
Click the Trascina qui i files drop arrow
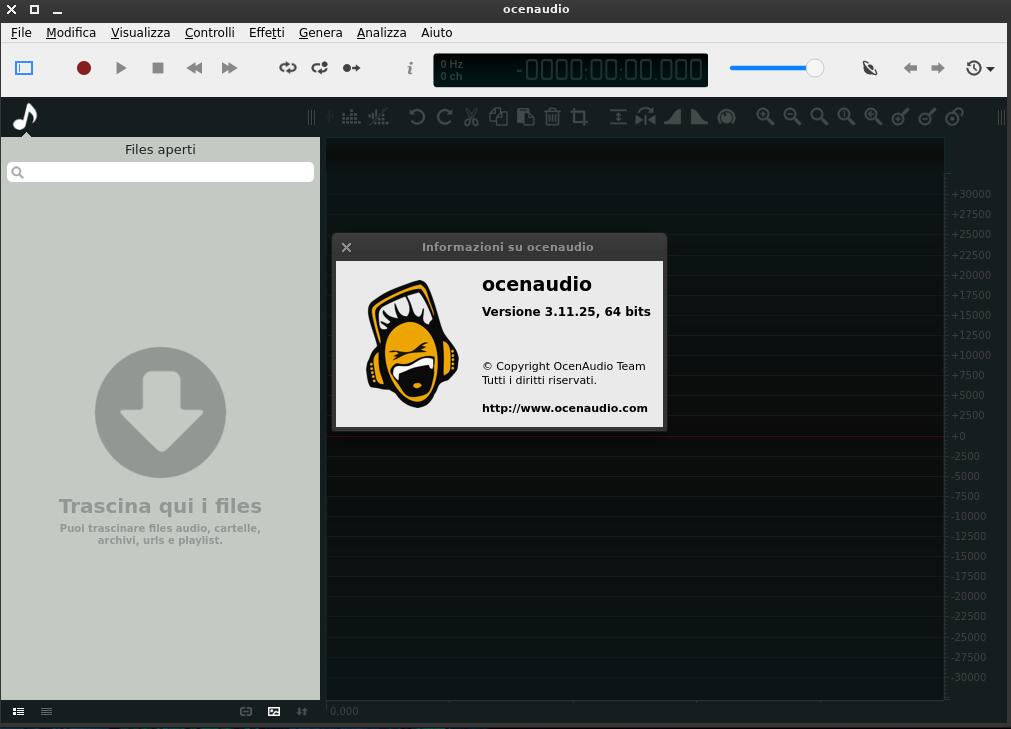[161, 413]
